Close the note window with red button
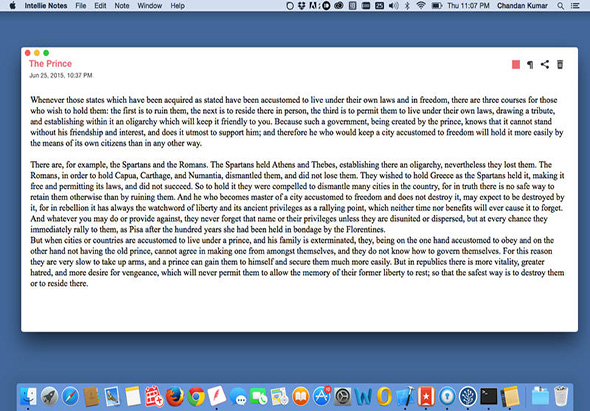Screen dimensions: 590x411 [27, 53]
